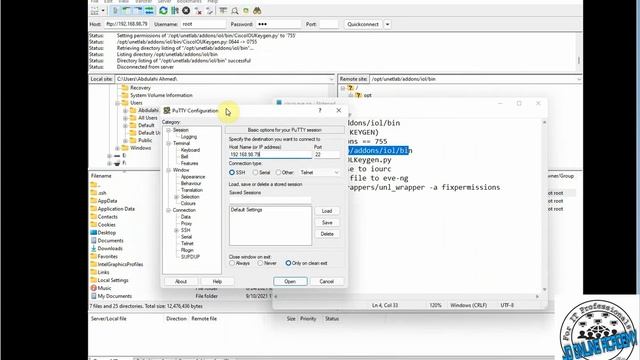Click the Delete session button
This screenshot has width=640, height=360.
pyautogui.click(x=327, y=234)
